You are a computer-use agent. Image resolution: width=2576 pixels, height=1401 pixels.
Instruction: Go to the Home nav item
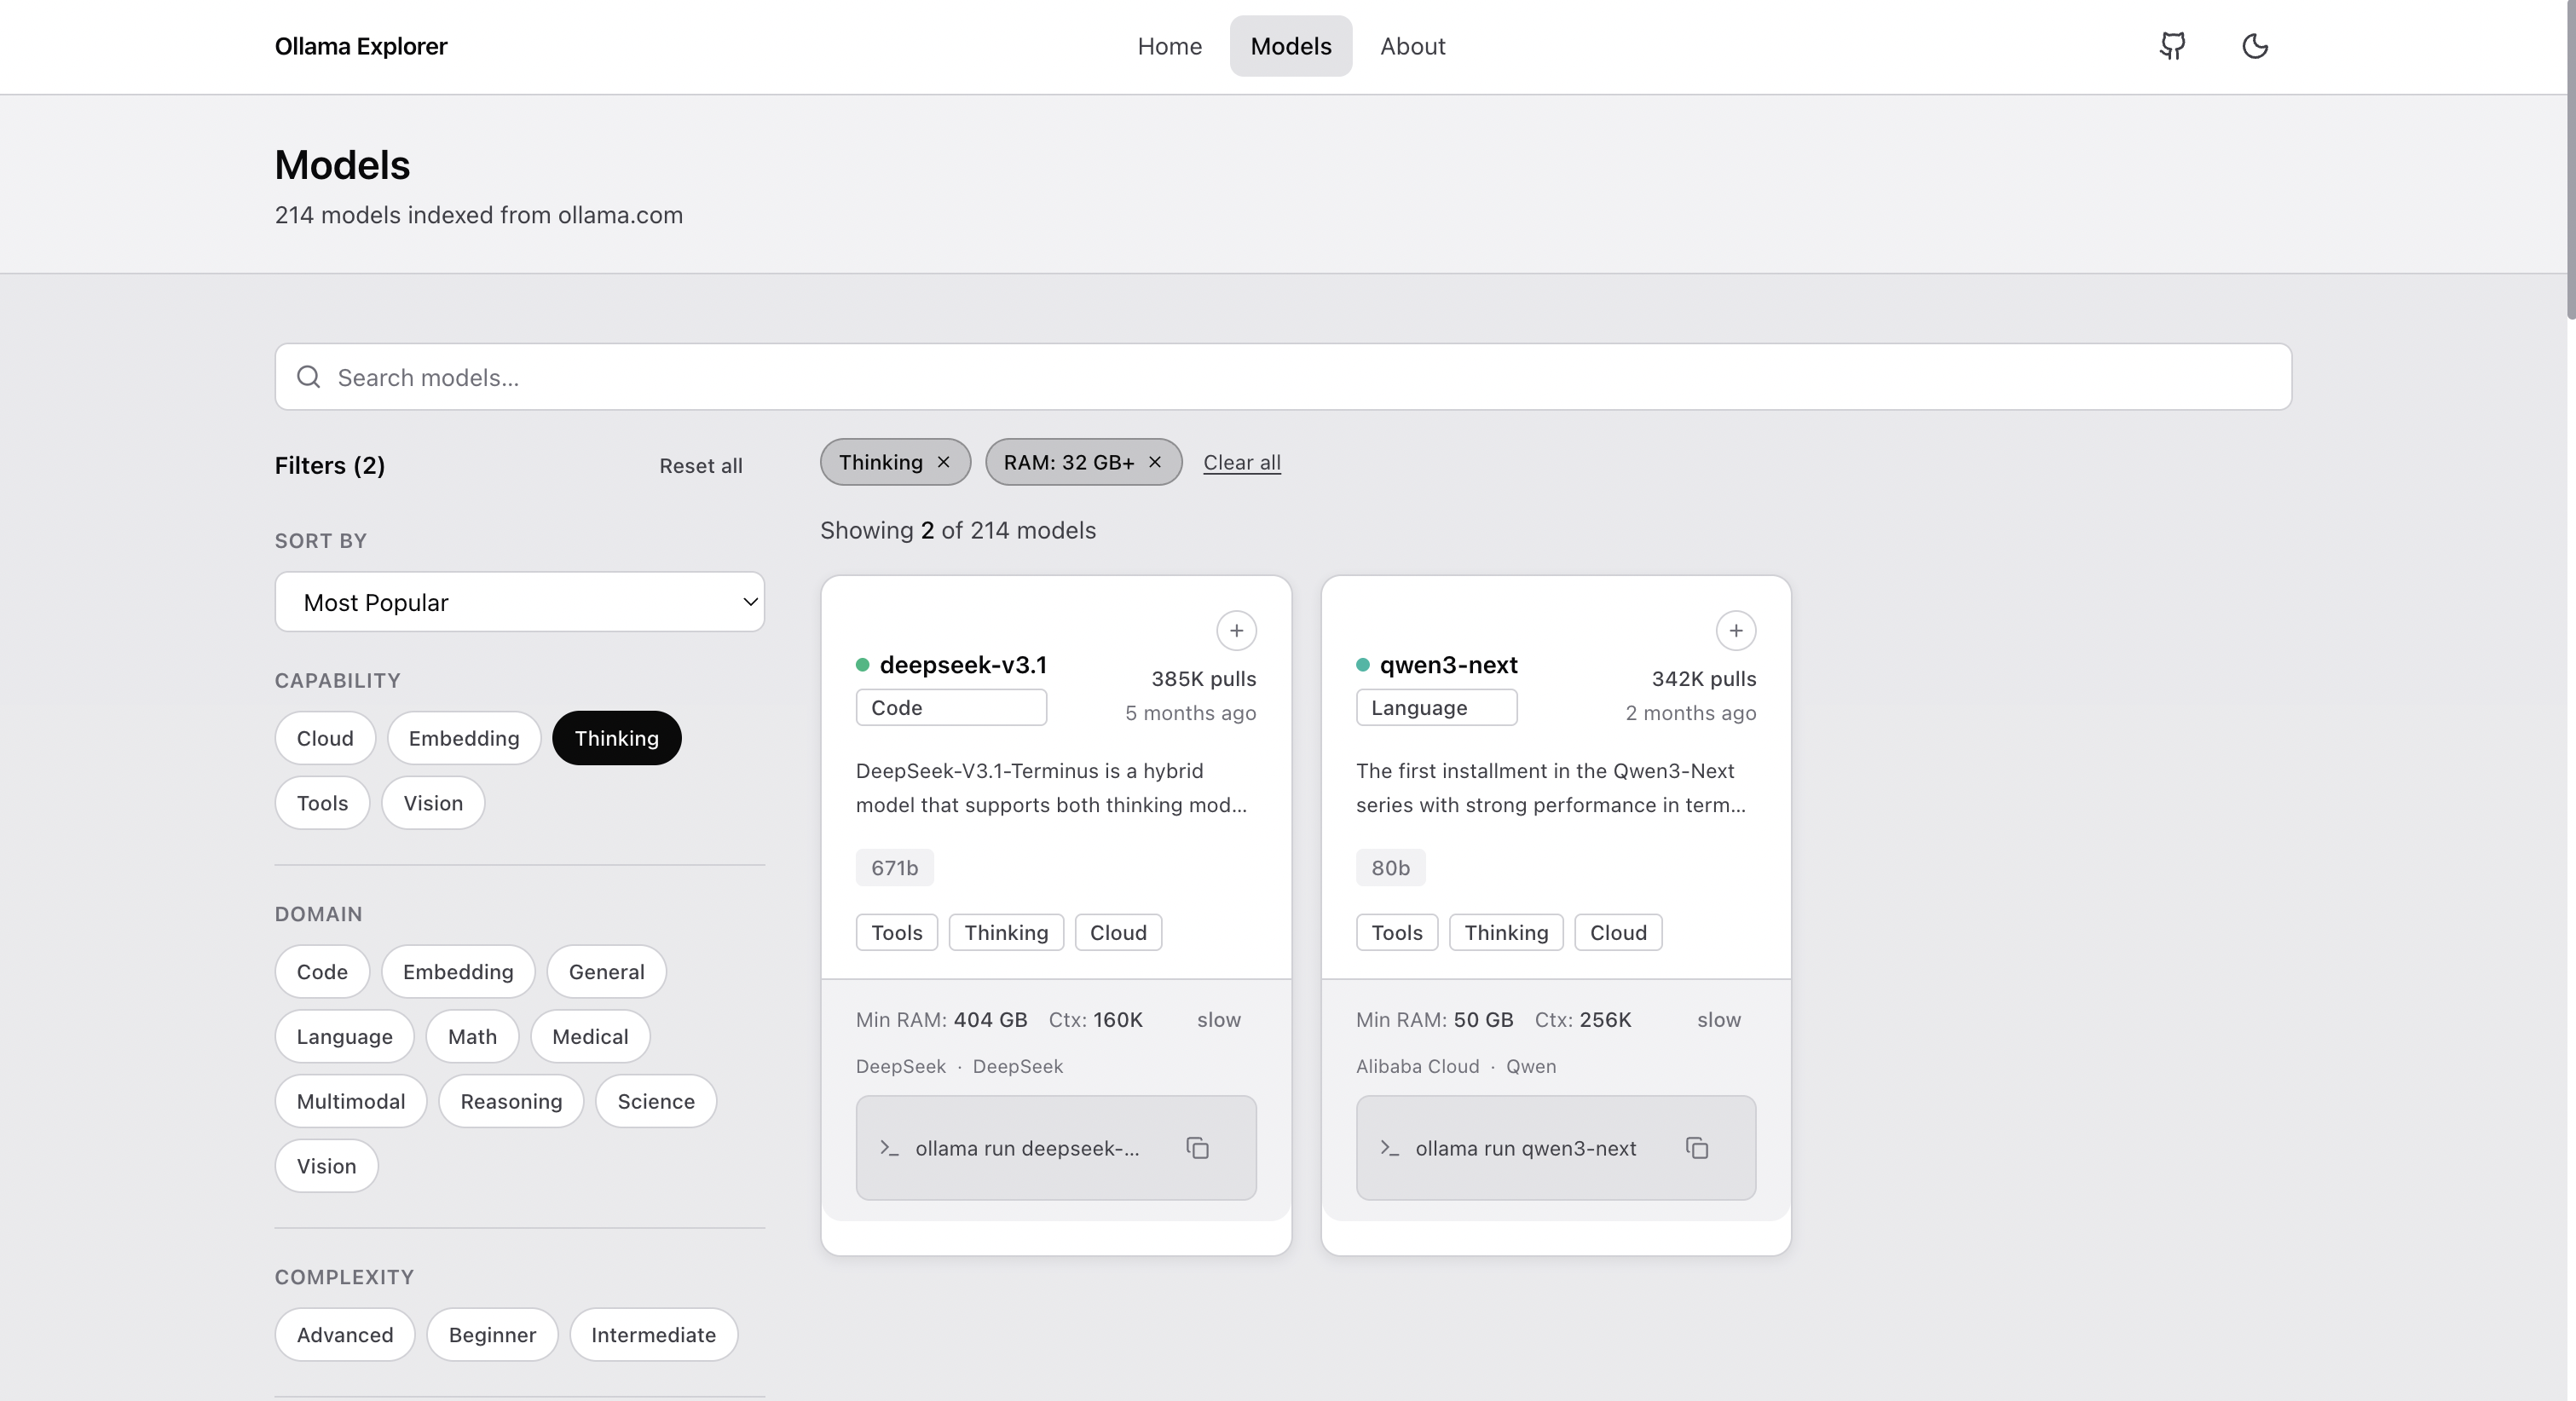point(1169,46)
